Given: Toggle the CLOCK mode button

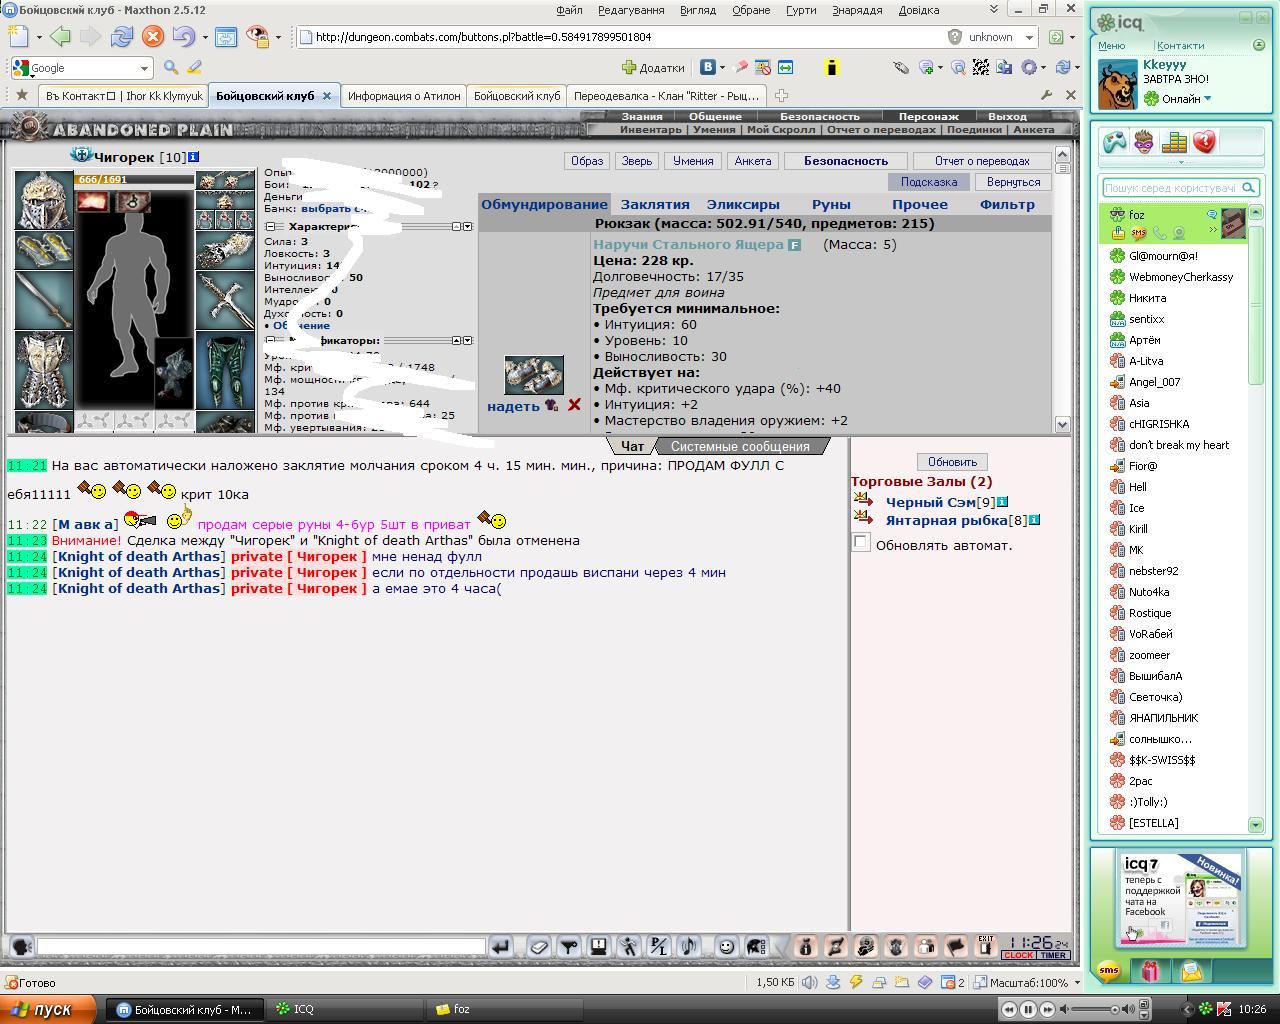Looking at the screenshot, I should pos(1018,955).
